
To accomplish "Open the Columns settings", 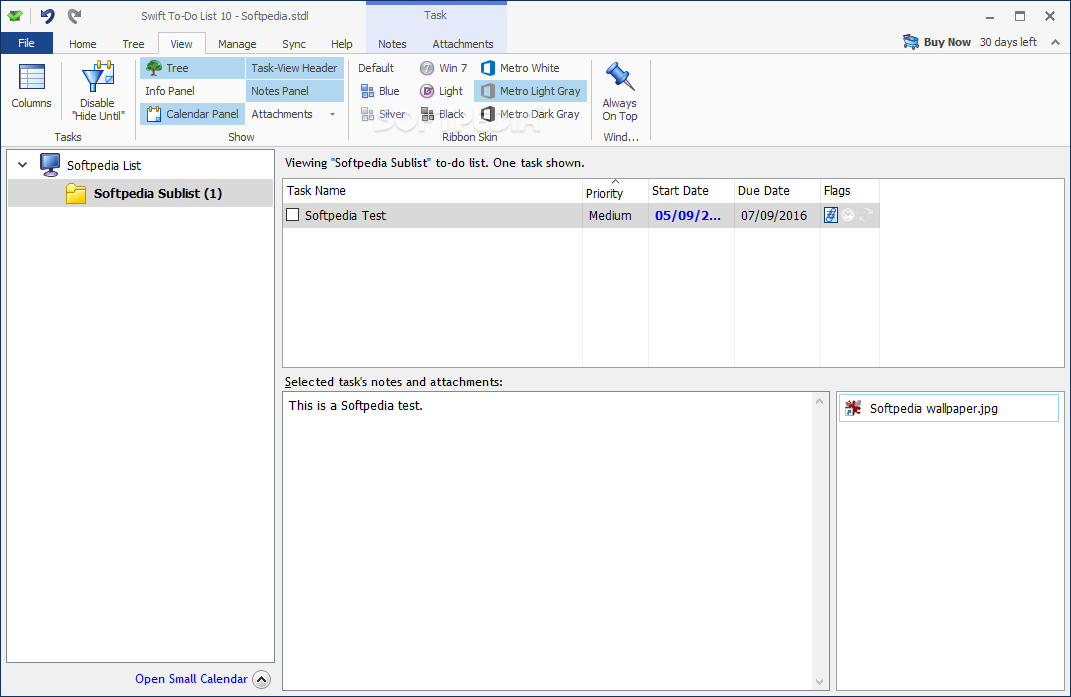I will (31, 86).
